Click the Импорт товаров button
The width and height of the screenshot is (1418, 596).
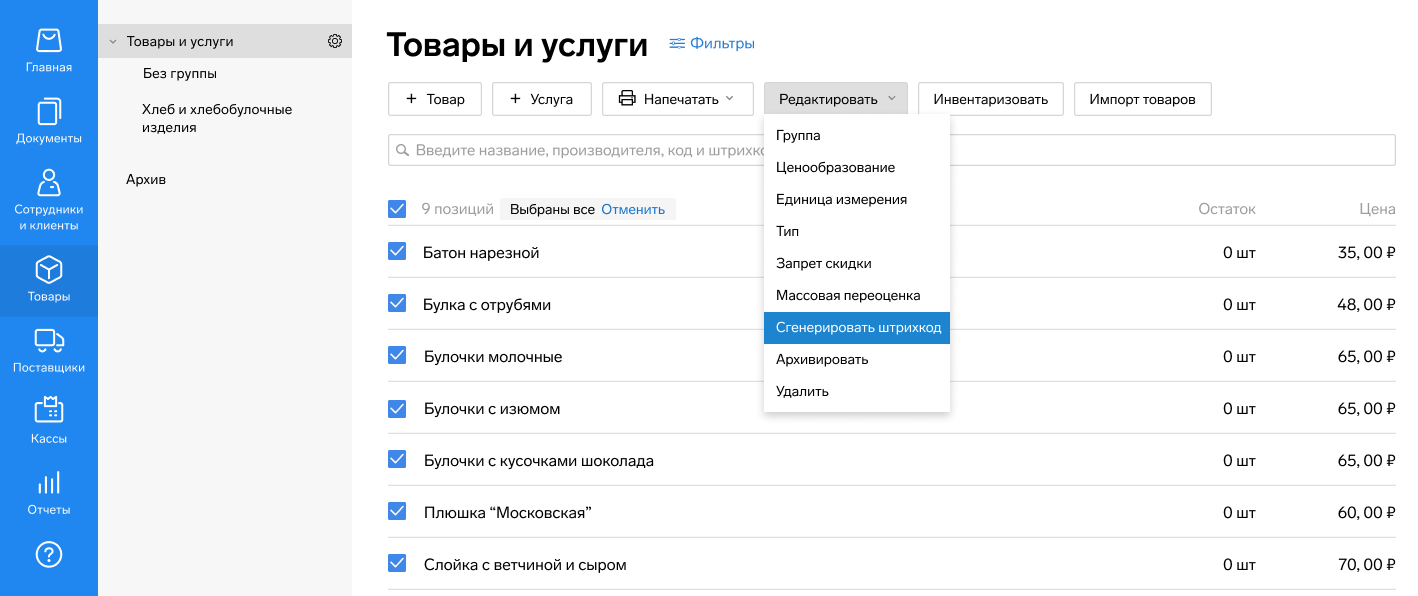[x=1142, y=99]
